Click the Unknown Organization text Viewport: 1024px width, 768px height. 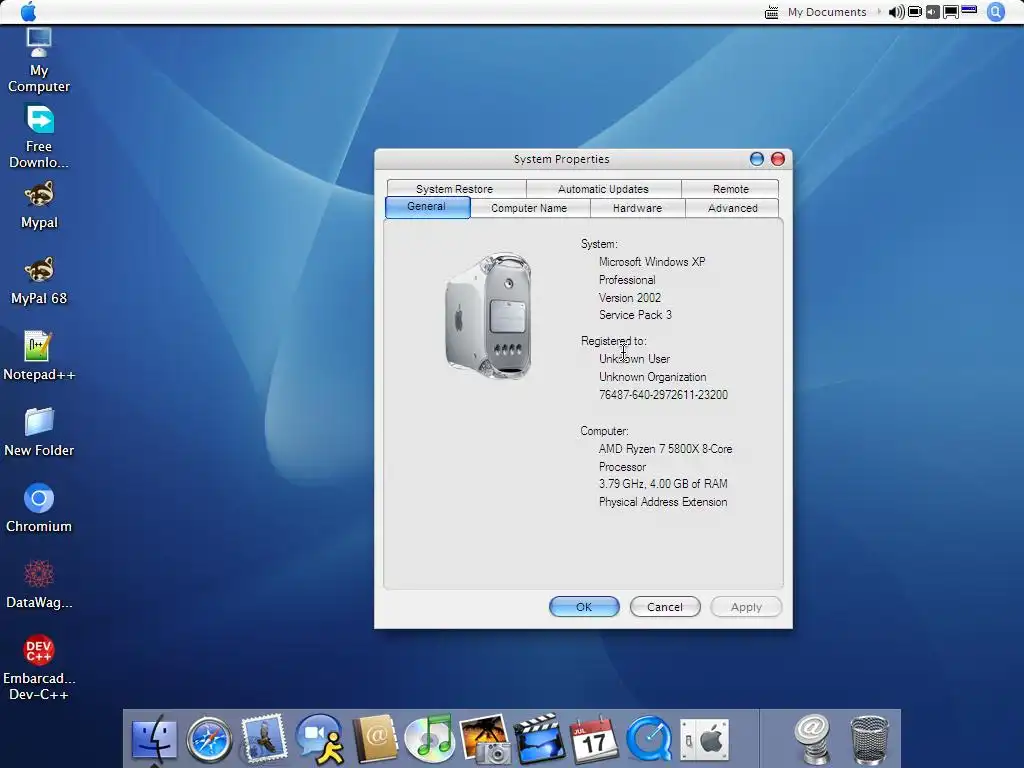[652, 377]
